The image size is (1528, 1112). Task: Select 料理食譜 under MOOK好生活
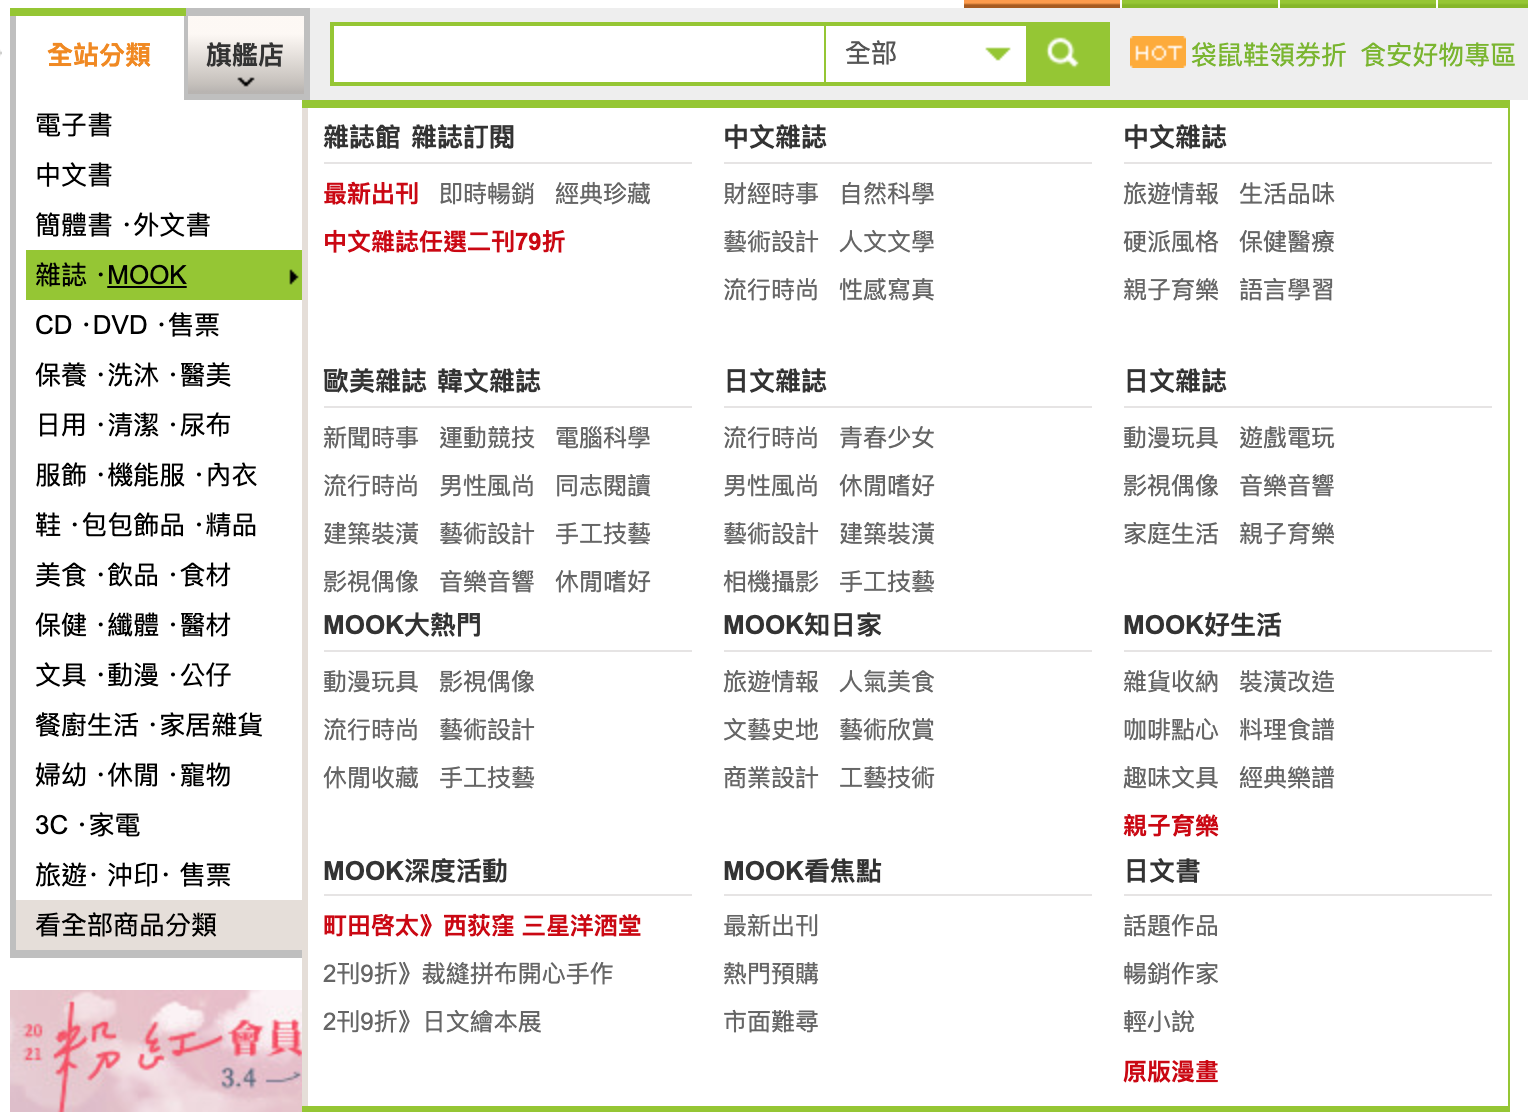(1286, 730)
